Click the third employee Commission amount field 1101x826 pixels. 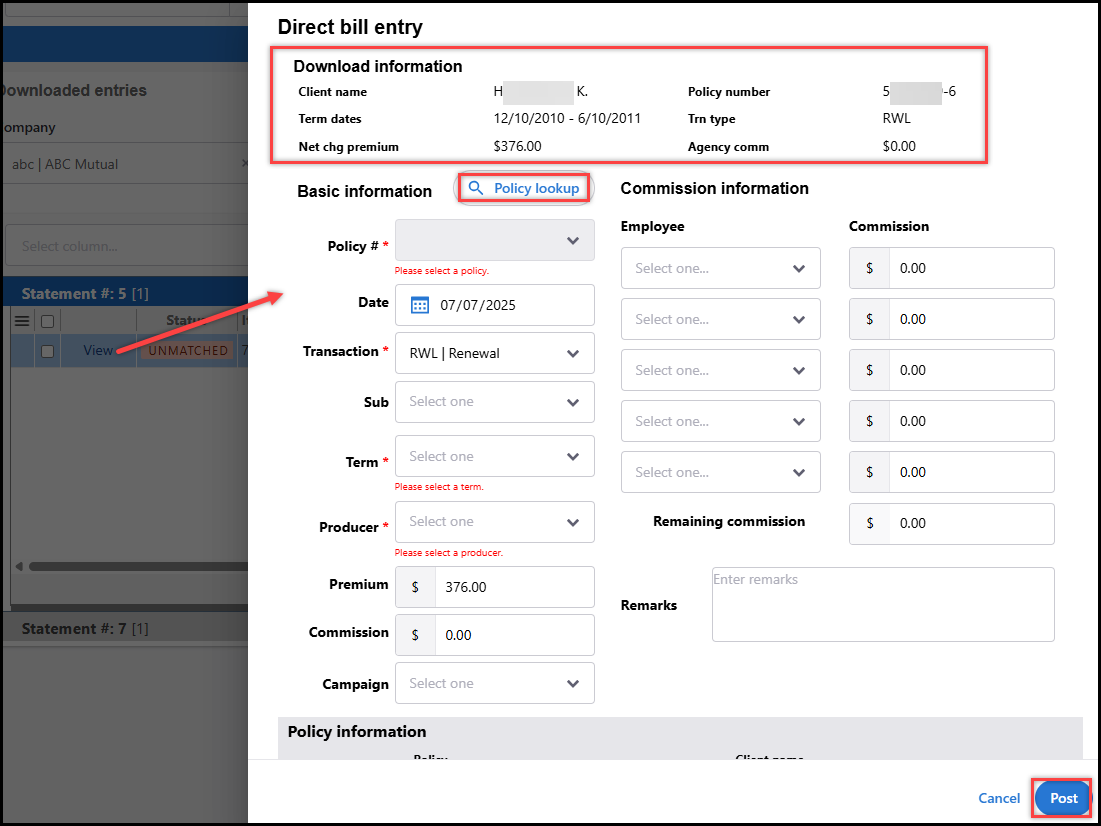click(972, 370)
